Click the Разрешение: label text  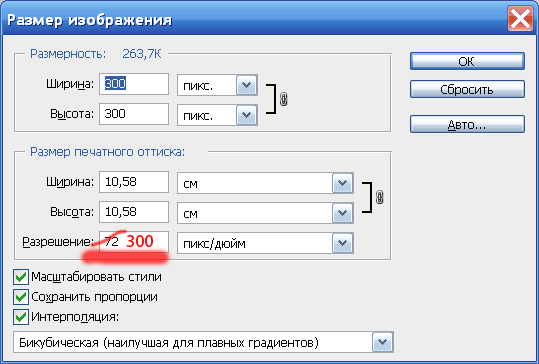click(58, 242)
